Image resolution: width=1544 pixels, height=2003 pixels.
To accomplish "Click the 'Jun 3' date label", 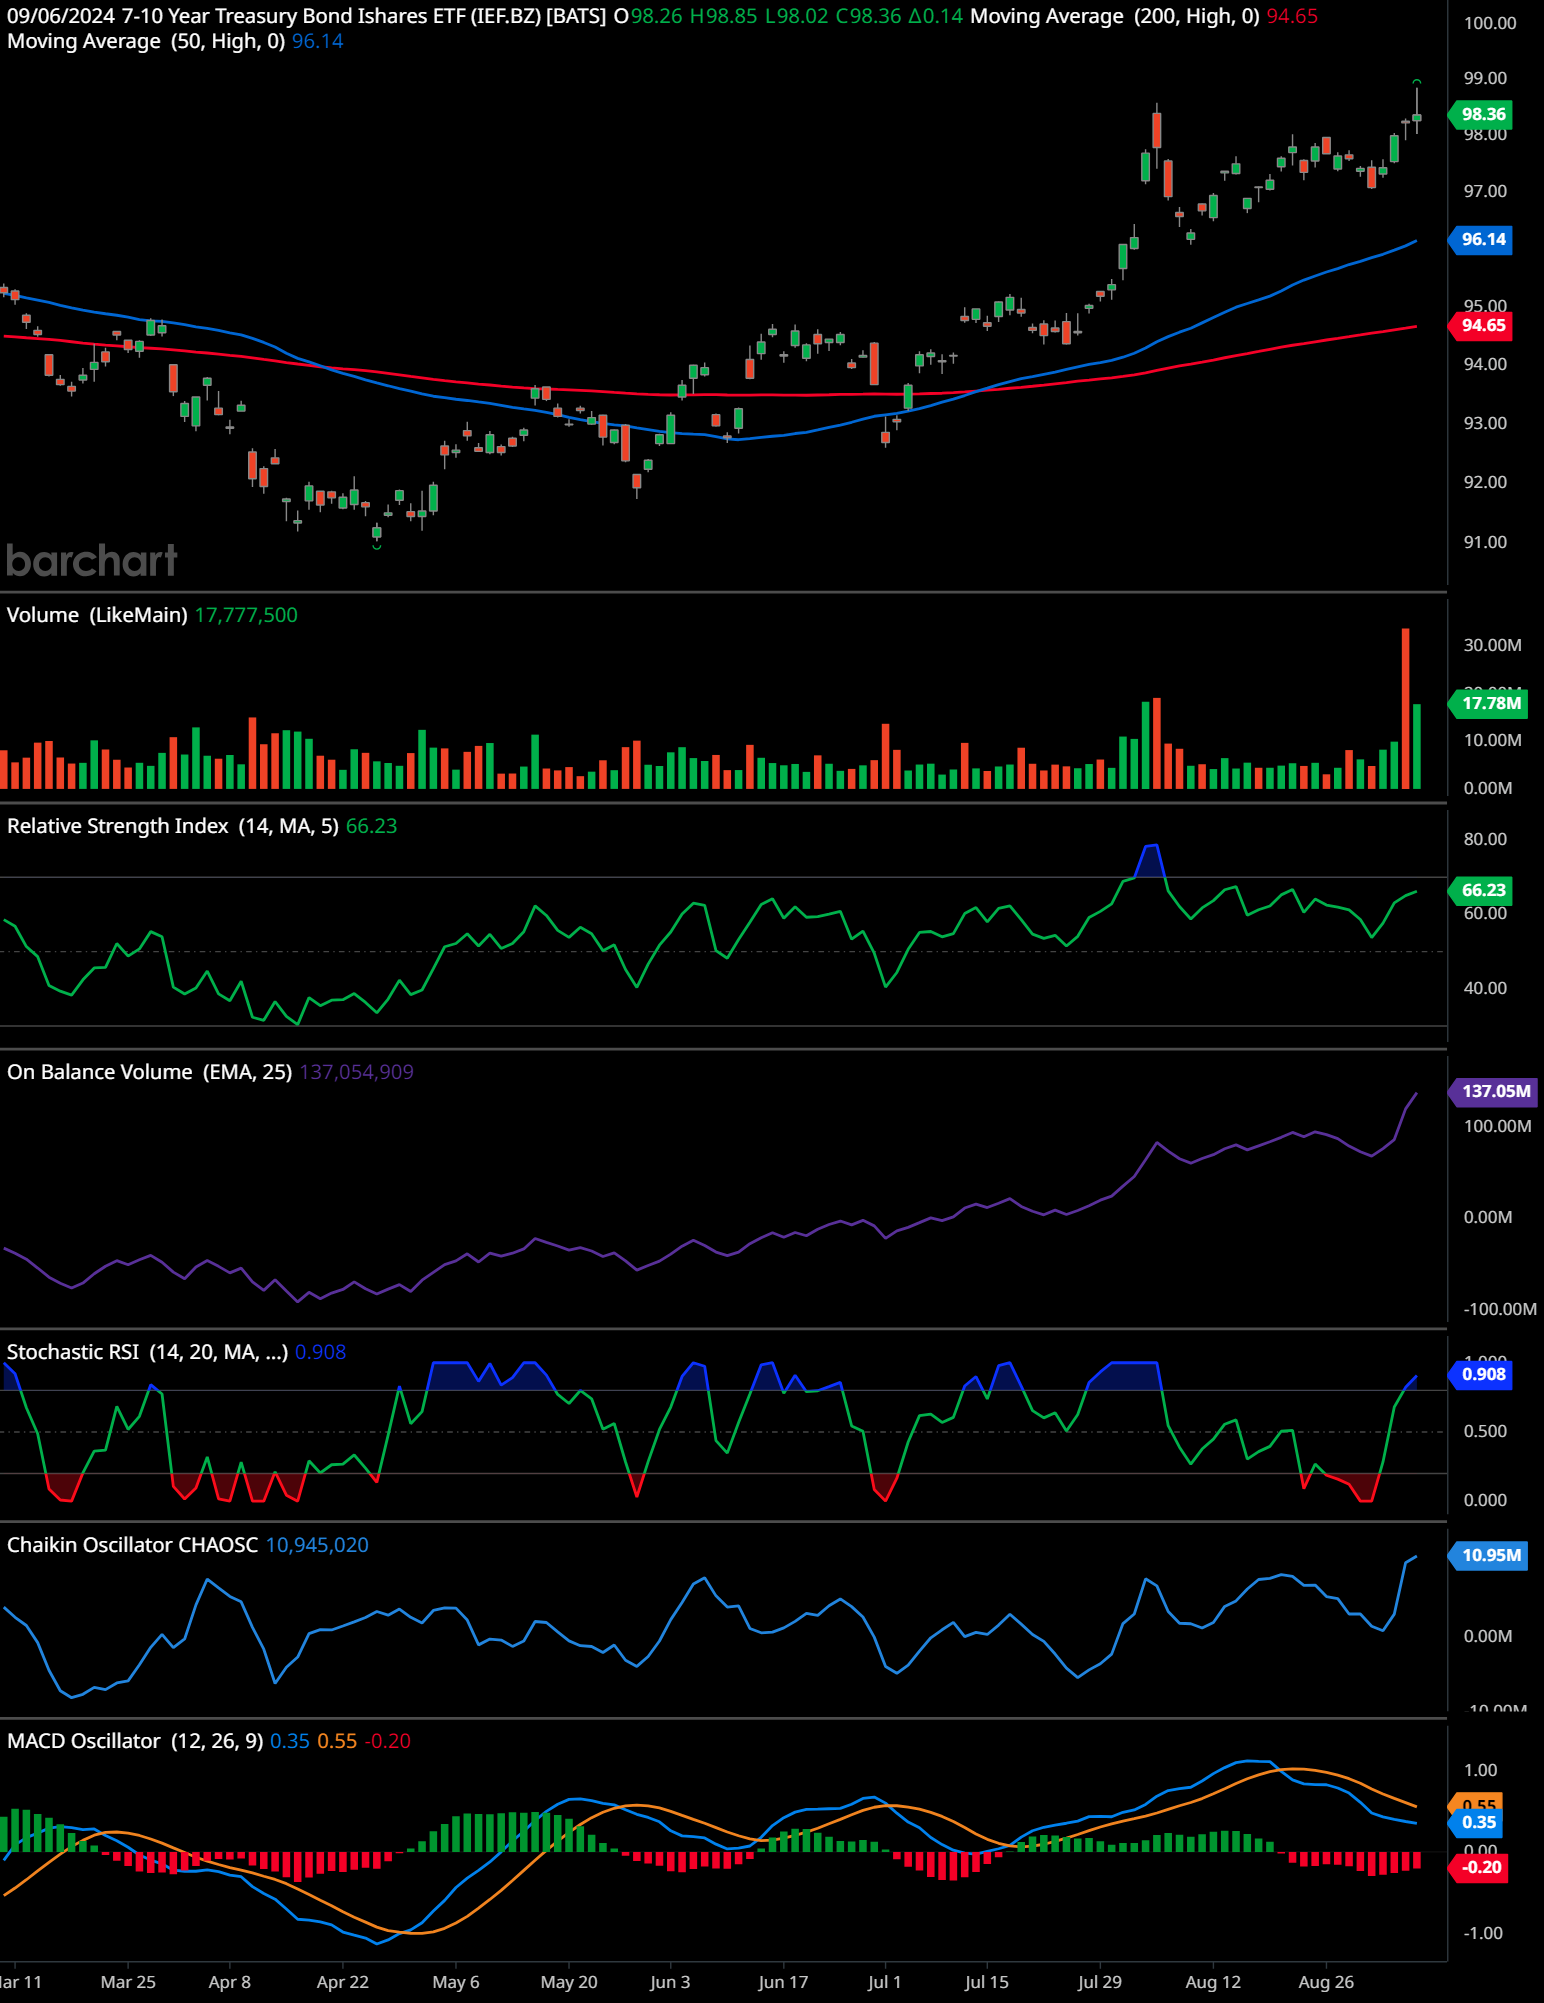I will (670, 1982).
